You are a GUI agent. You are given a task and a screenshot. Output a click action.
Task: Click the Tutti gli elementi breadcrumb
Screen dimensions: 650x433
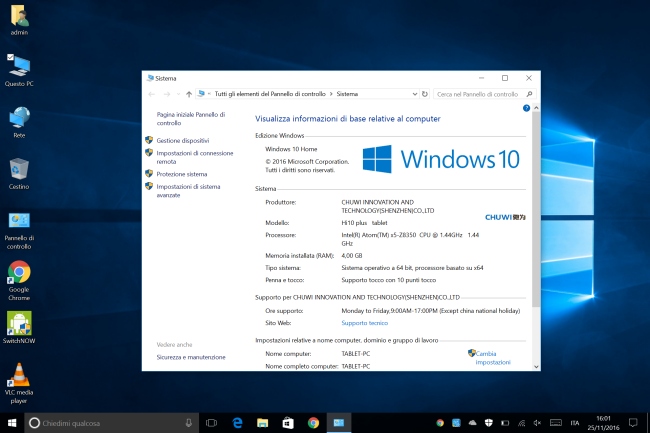(270, 94)
